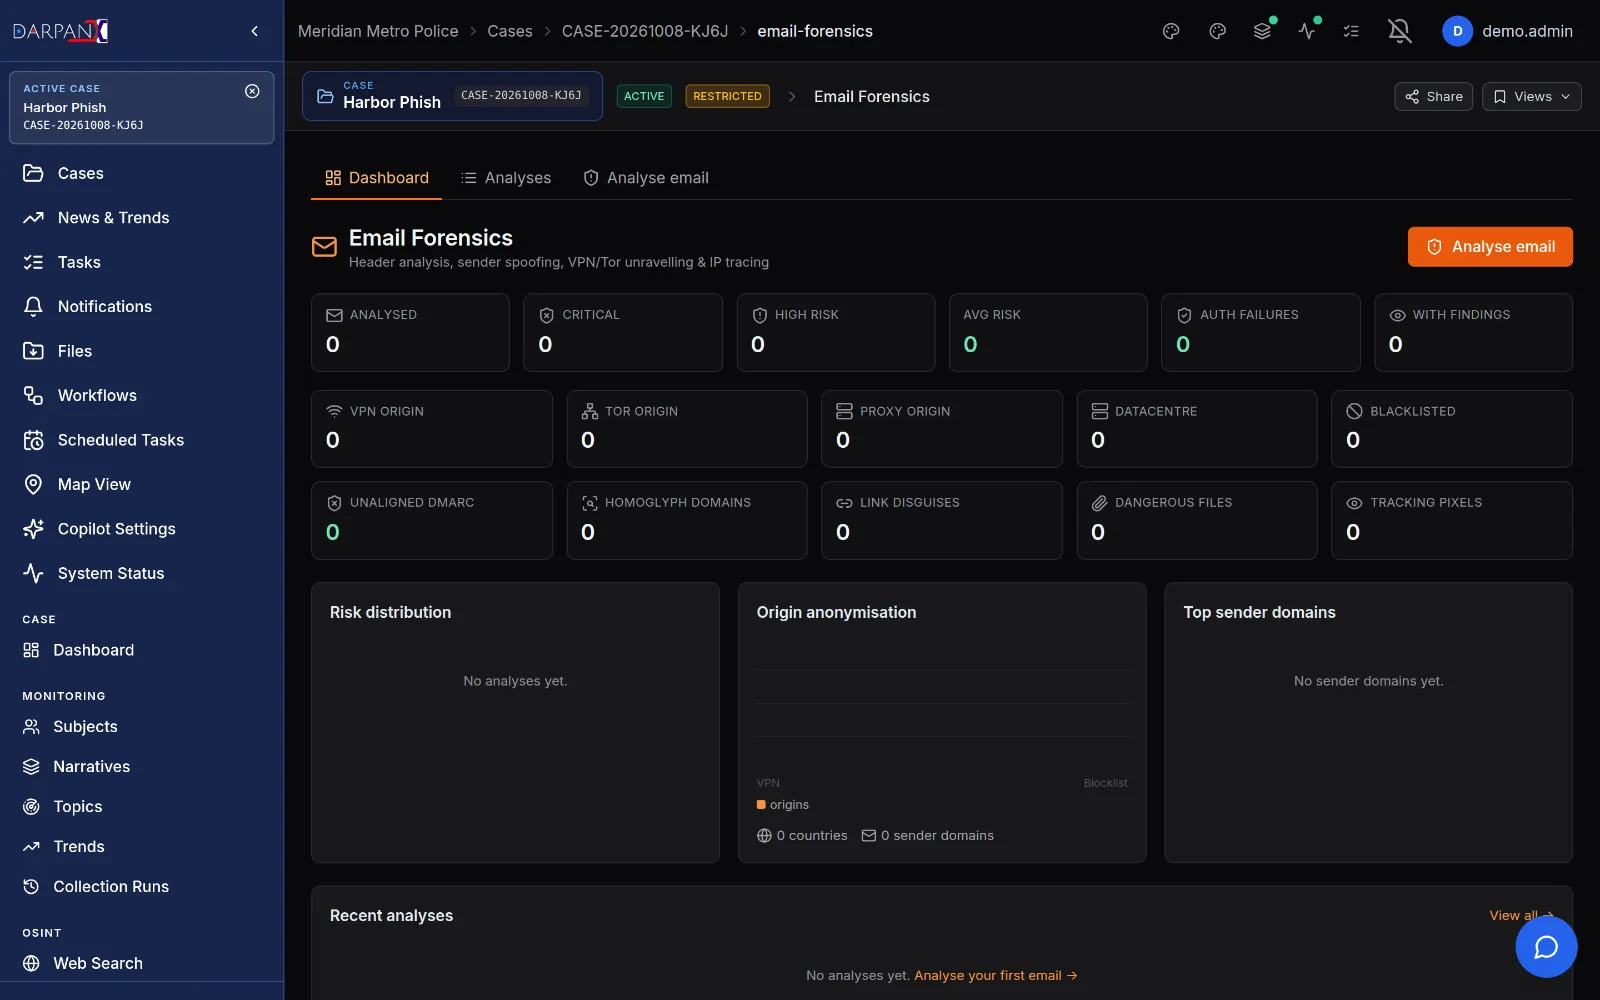This screenshot has height=1000, width=1600.
Task: Open System Status page
Action: point(142,574)
